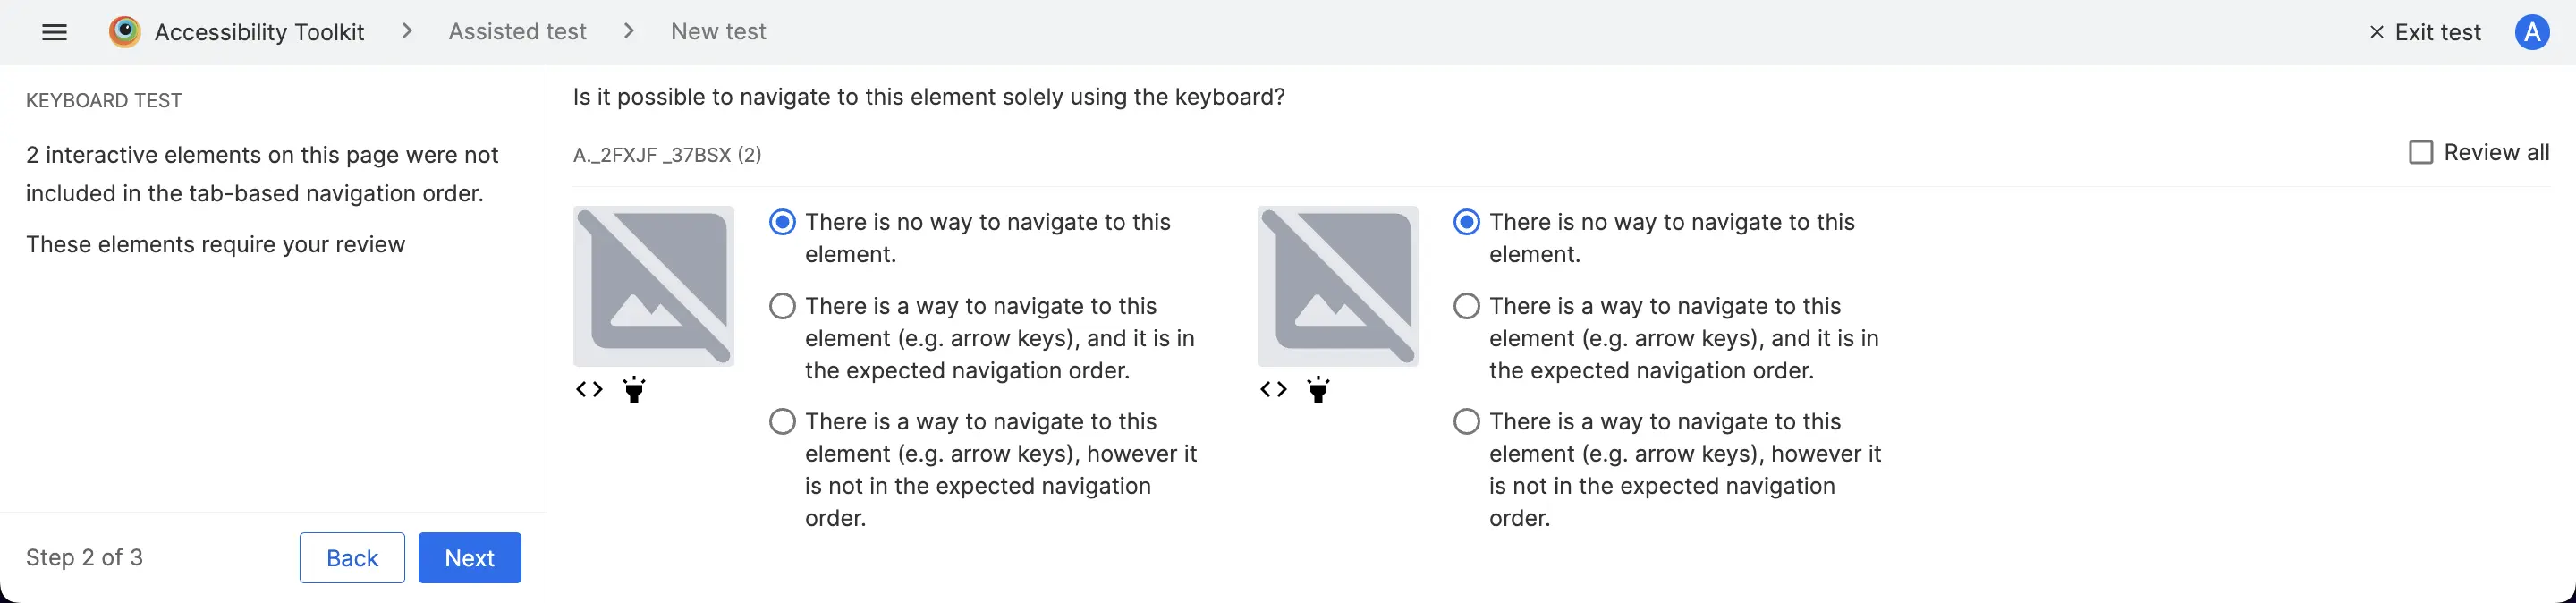Highlight the second element with flashlight icon

pos(1318,390)
